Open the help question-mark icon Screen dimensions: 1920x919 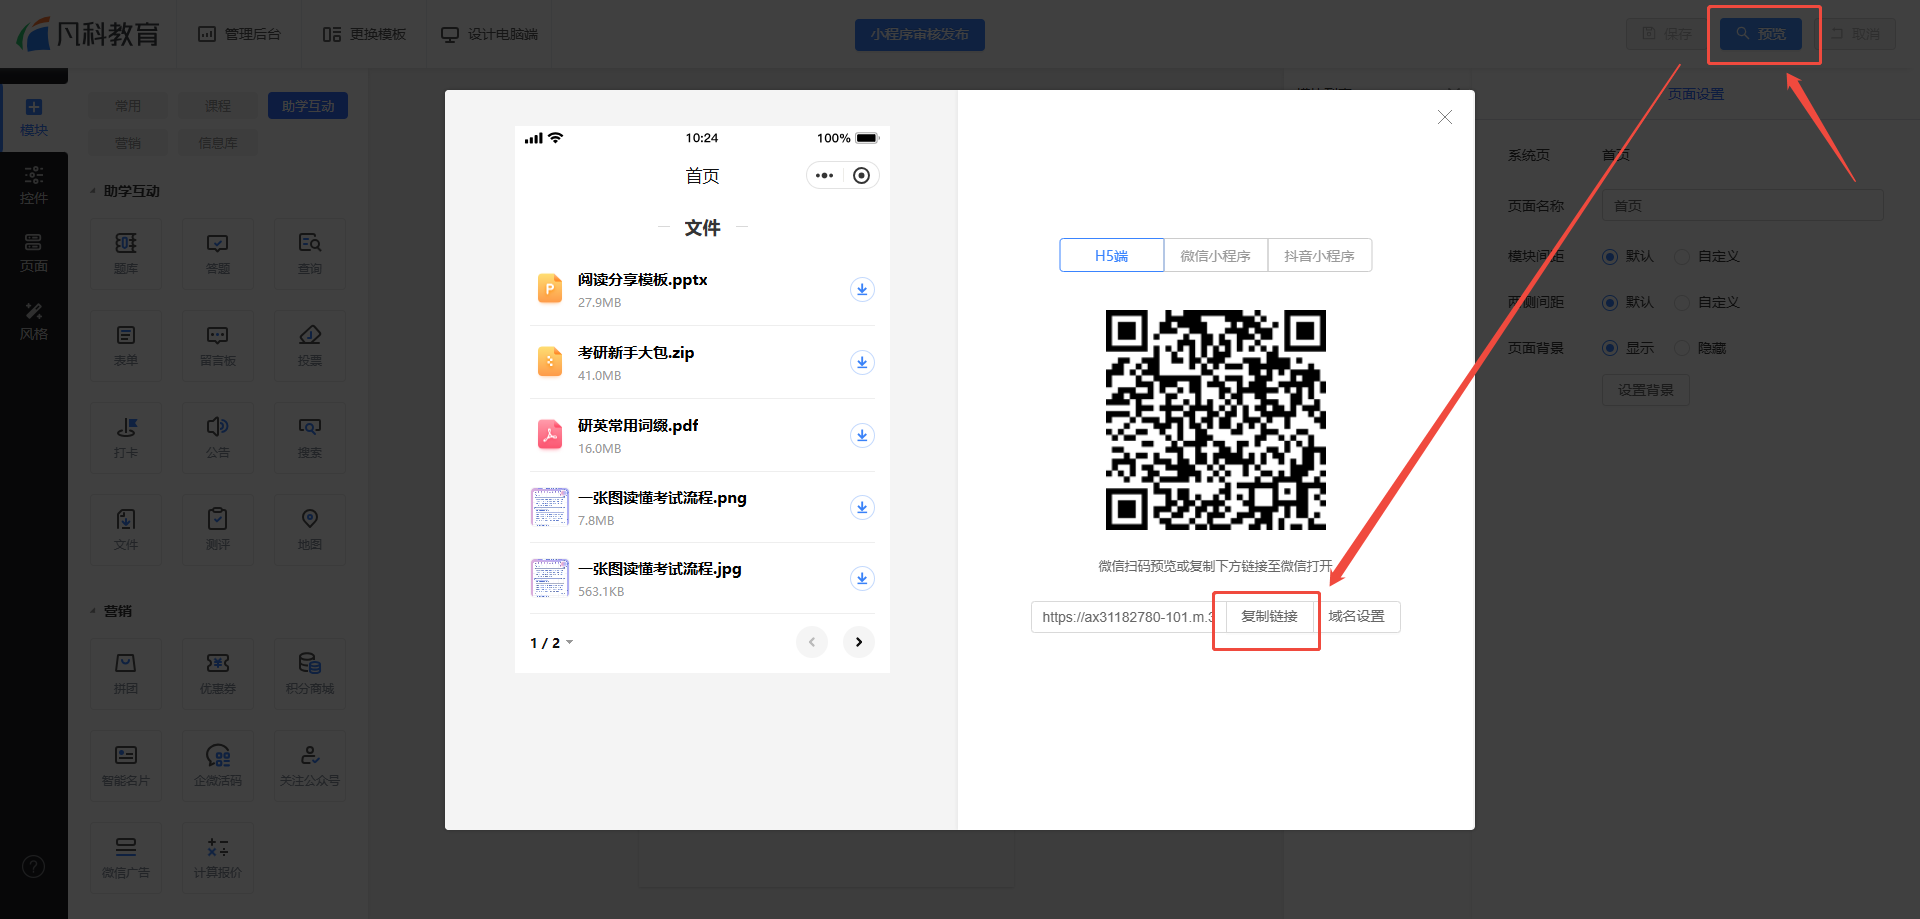(33, 866)
